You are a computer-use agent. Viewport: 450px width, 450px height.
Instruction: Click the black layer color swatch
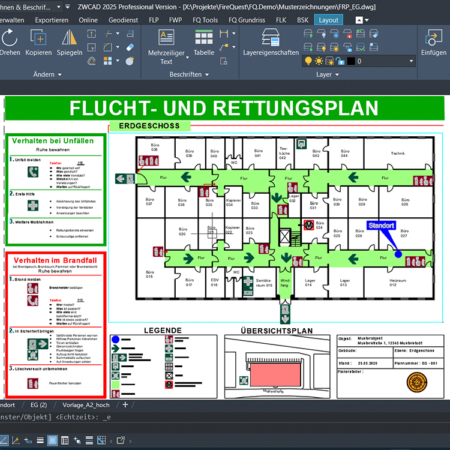click(351, 61)
